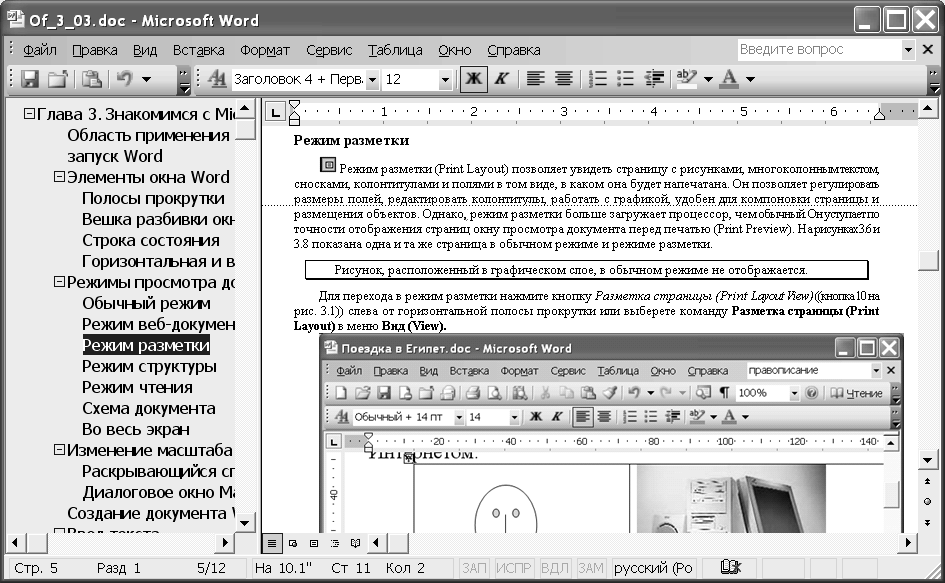Jump to 'Схема документа' heading
This screenshot has height=583, width=945.
pos(148,408)
